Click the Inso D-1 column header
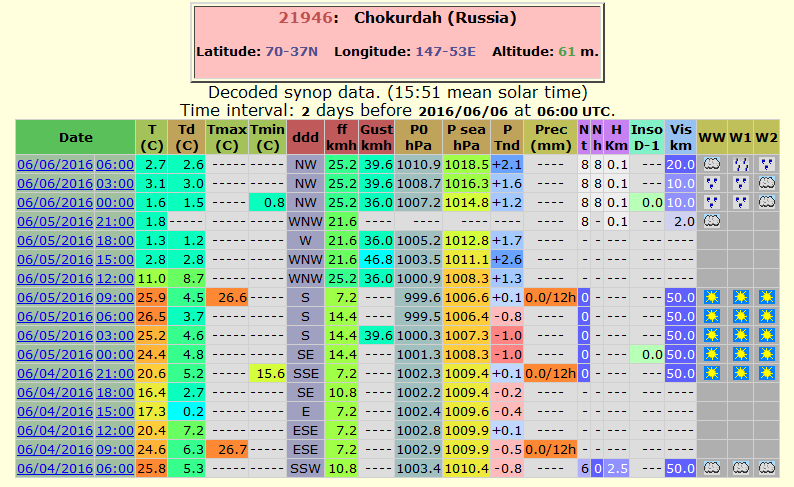 point(647,137)
